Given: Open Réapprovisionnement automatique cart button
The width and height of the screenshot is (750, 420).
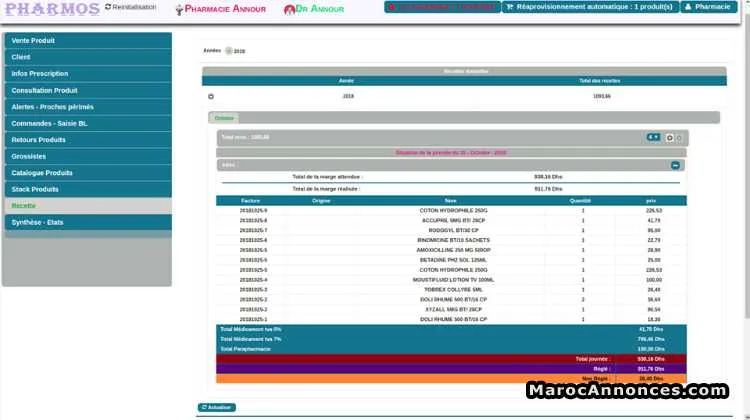Looking at the screenshot, I should click(x=590, y=7).
